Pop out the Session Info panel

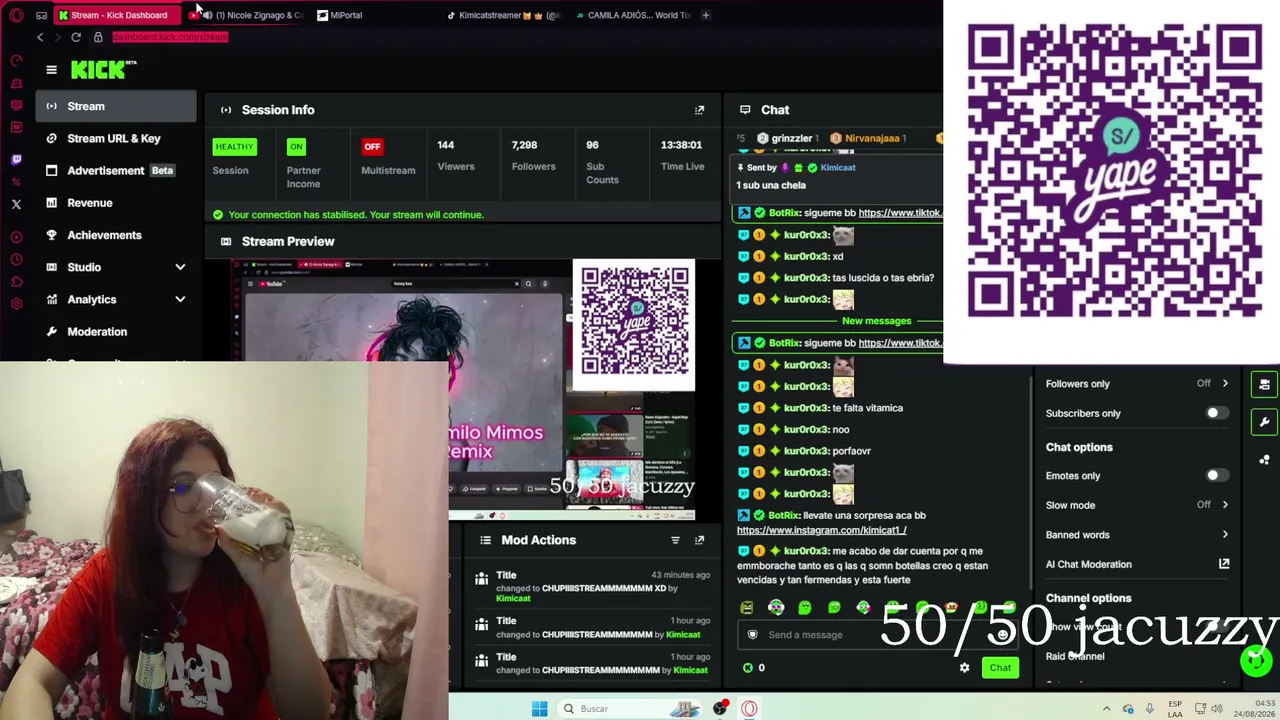pos(700,110)
